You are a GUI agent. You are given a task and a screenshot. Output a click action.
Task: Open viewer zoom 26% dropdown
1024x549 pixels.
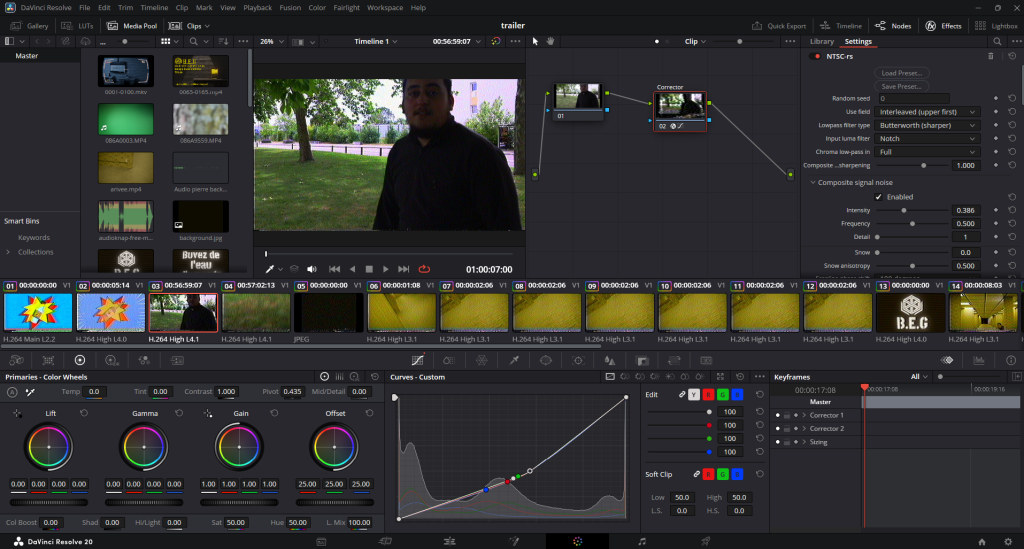(272, 41)
